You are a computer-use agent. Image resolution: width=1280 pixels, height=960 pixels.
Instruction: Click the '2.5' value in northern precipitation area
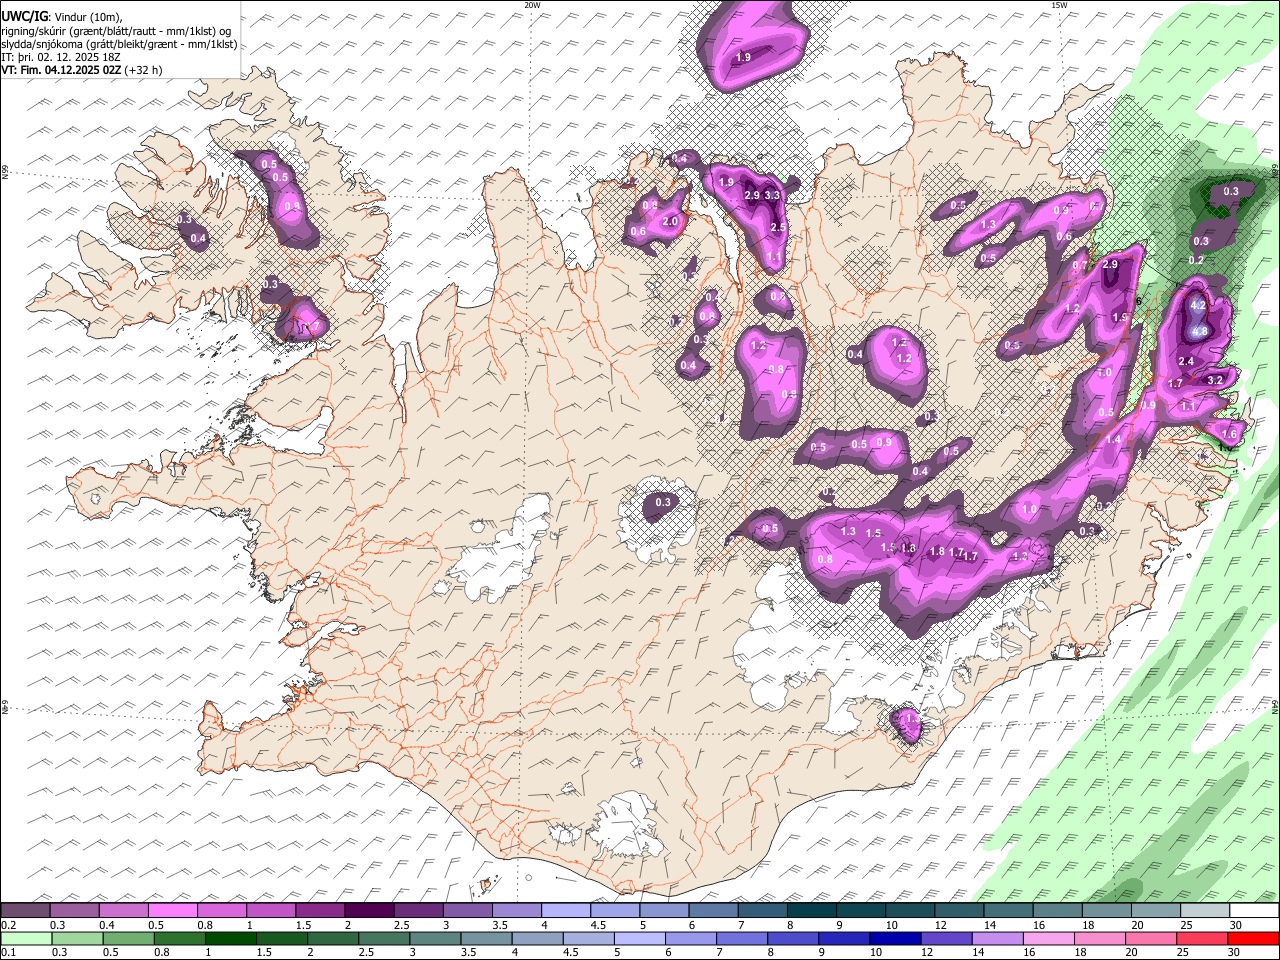779,228
